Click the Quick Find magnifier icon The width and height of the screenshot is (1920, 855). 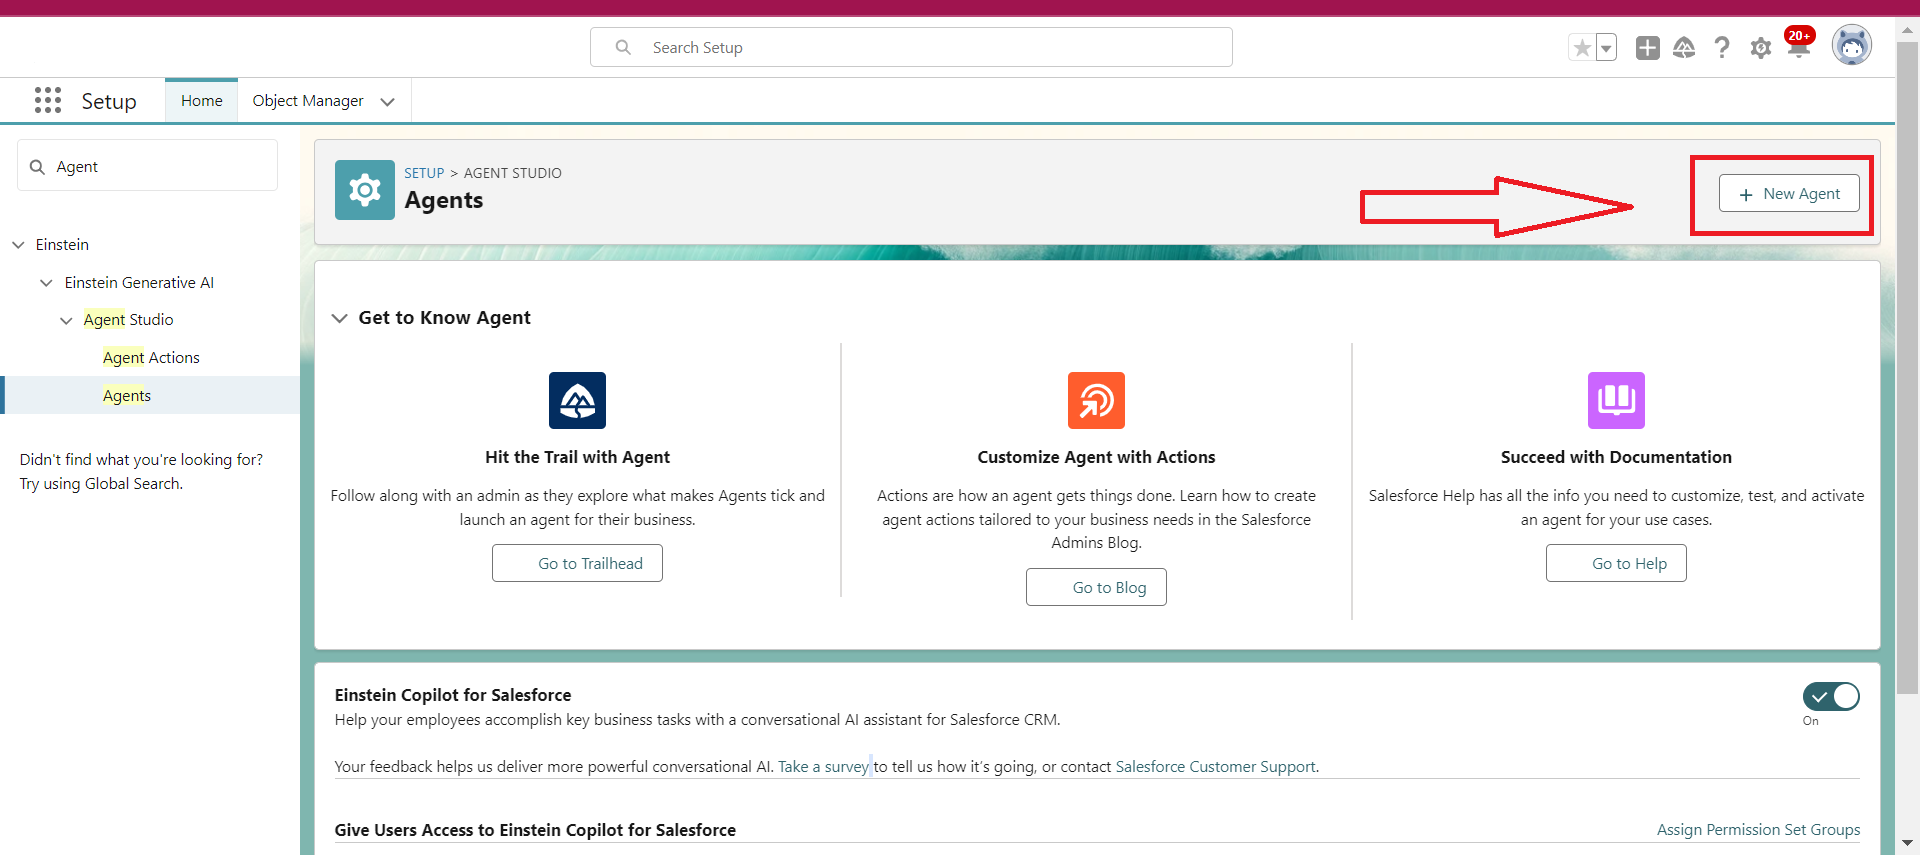pyautogui.click(x=37, y=167)
